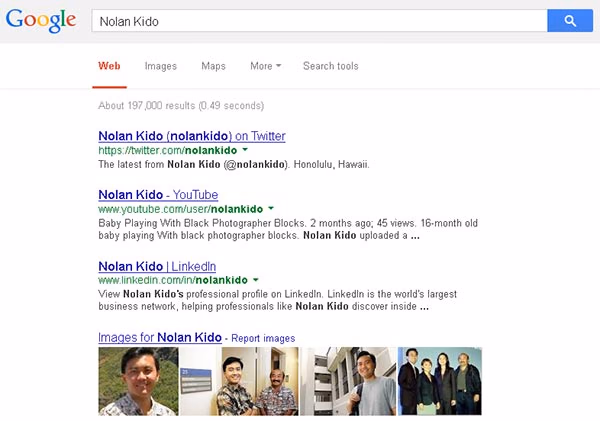This screenshot has width=600, height=421.
Task: Switch to the Images tab
Action: click(161, 66)
